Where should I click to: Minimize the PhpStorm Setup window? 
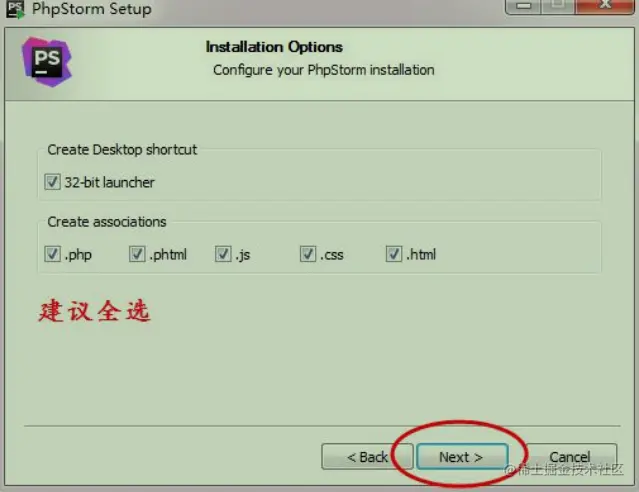pyautogui.click(x=523, y=6)
